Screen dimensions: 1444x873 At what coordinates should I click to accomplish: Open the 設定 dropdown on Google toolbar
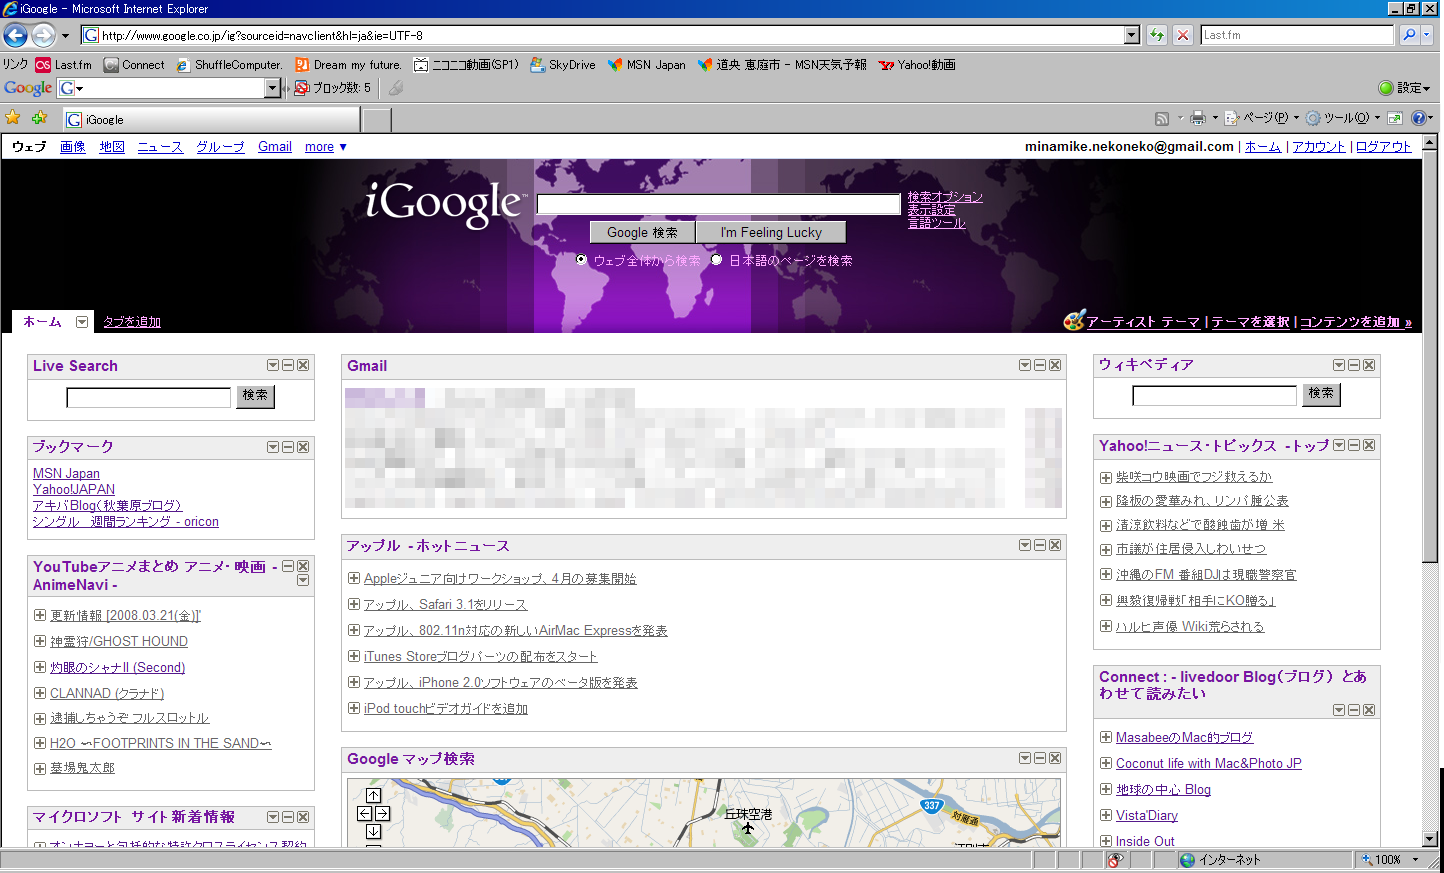click(x=1404, y=88)
